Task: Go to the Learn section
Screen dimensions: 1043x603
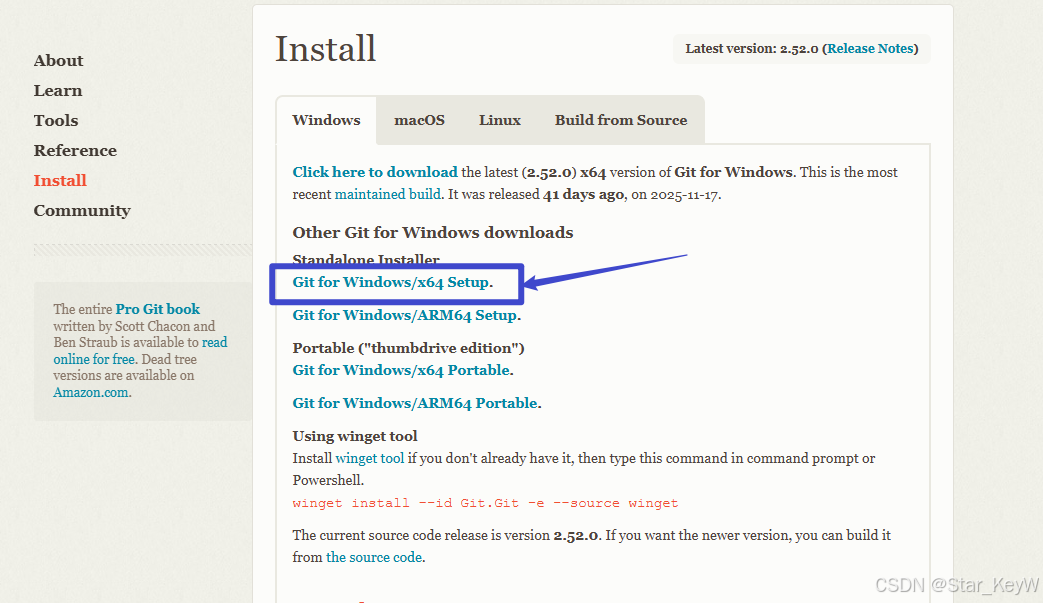Action: 58,90
